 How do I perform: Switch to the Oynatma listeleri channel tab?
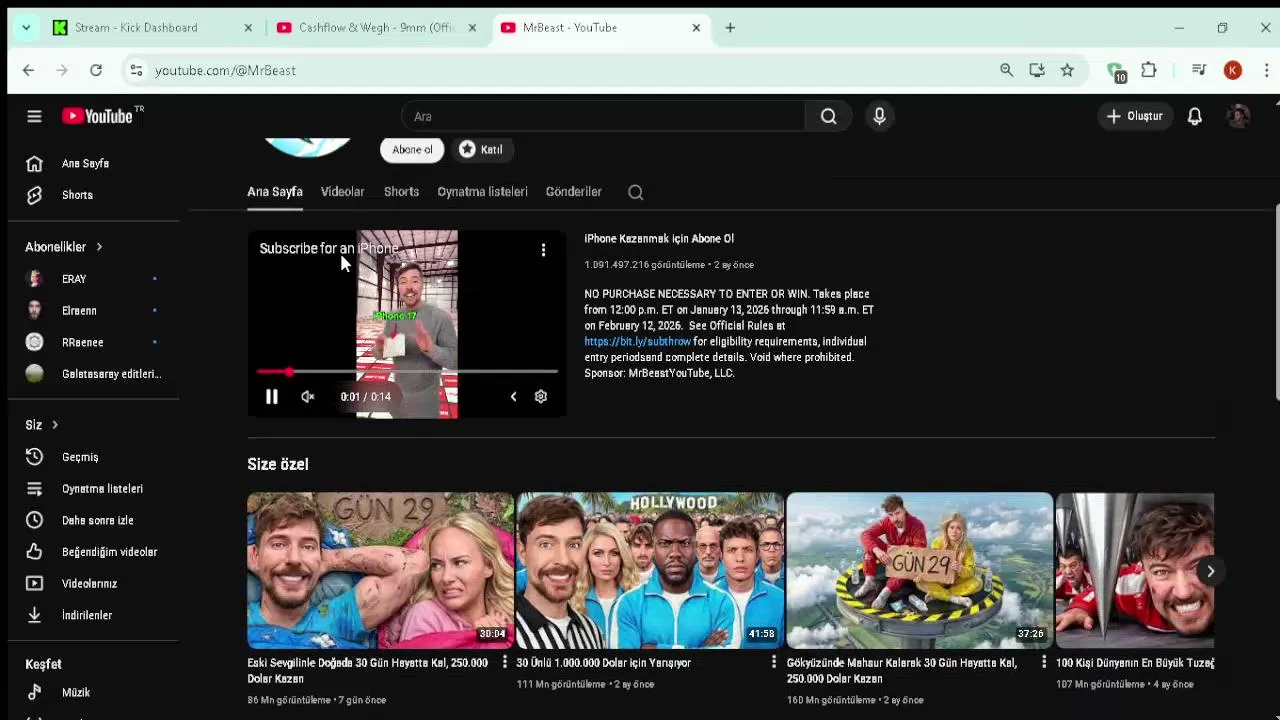(x=482, y=192)
